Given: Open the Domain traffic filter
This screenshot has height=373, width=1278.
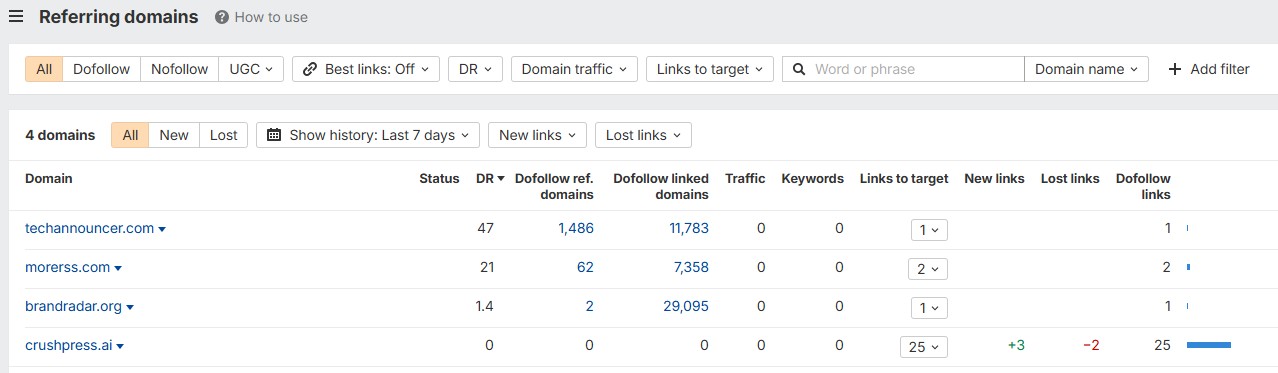Looking at the screenshot, I should (574, 69).
